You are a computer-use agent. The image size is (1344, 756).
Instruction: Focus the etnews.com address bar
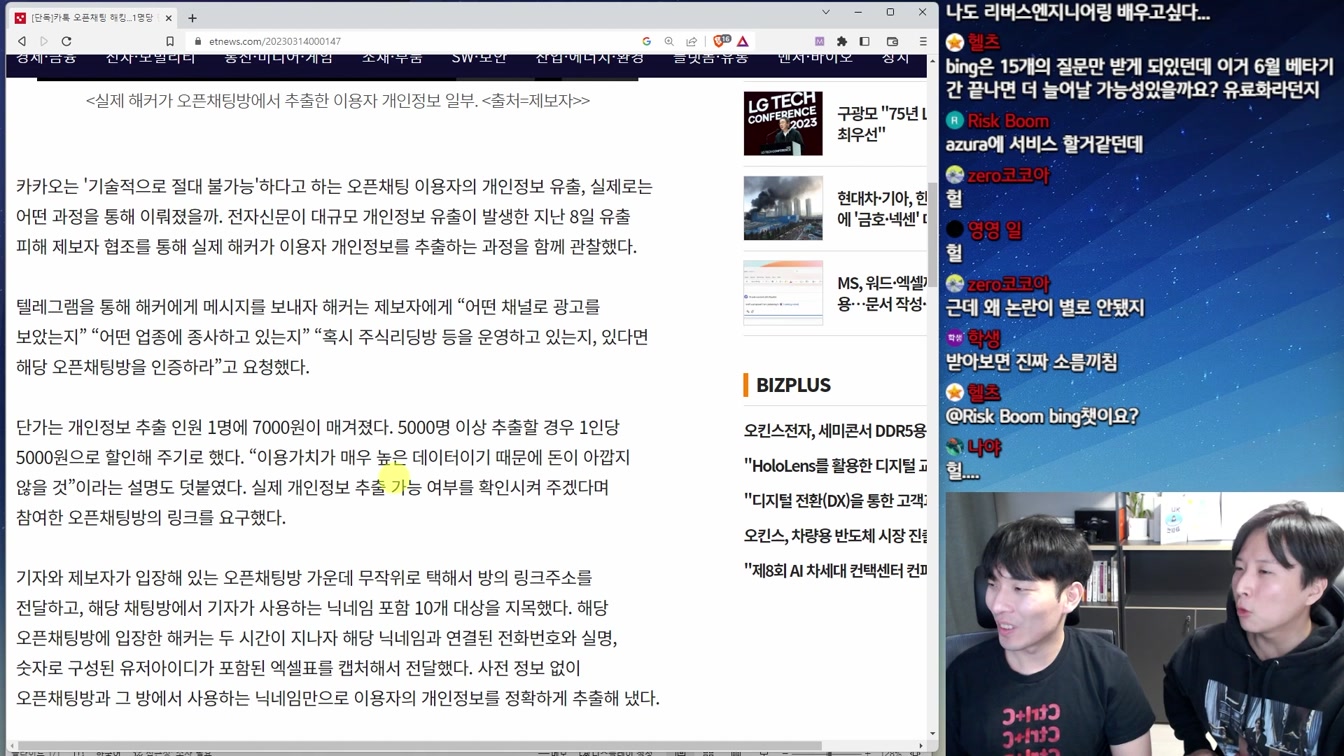420,41
